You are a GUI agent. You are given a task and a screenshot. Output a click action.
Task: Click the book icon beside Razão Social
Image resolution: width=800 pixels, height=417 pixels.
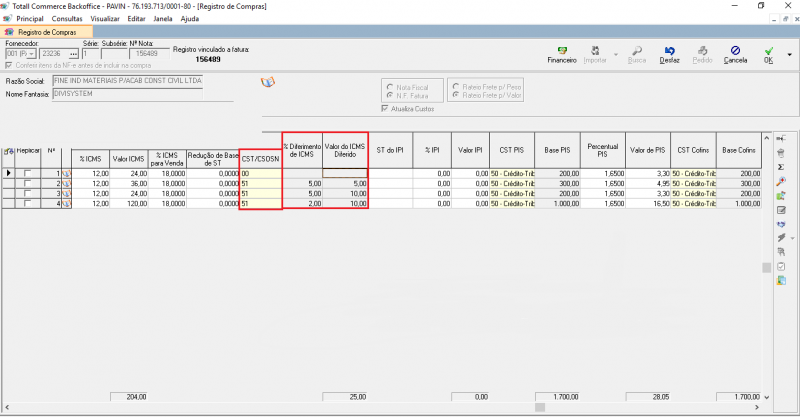point(266,82)
